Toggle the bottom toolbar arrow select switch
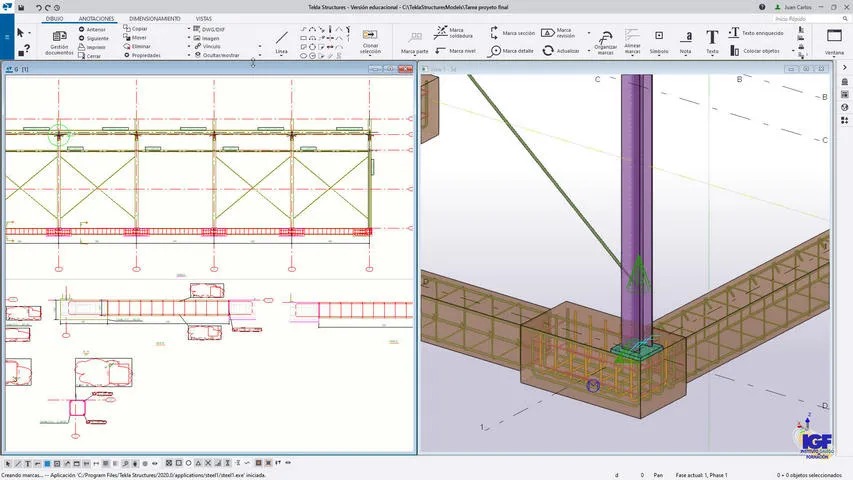This screenshot has width=853, height=480. point(8,464)
